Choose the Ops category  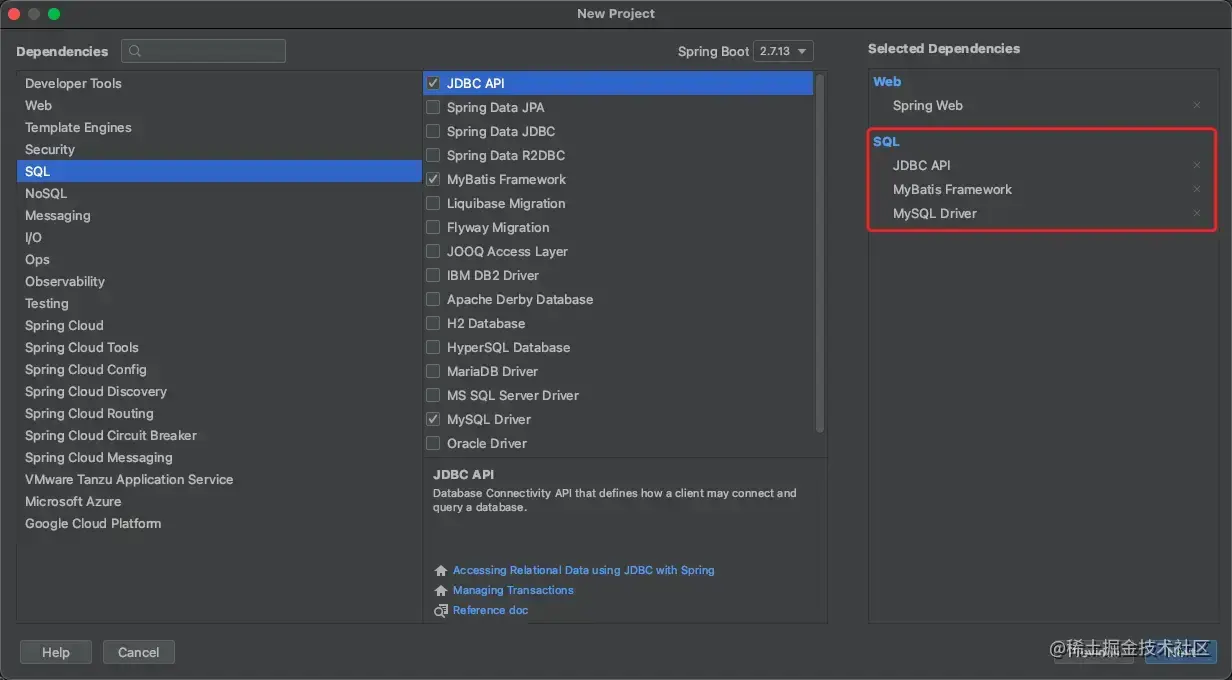[x=219, y=259]
